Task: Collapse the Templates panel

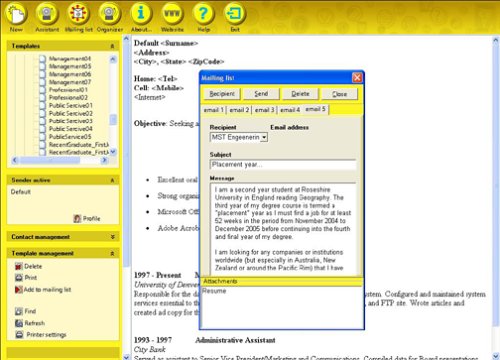Action: click(112, 46)
